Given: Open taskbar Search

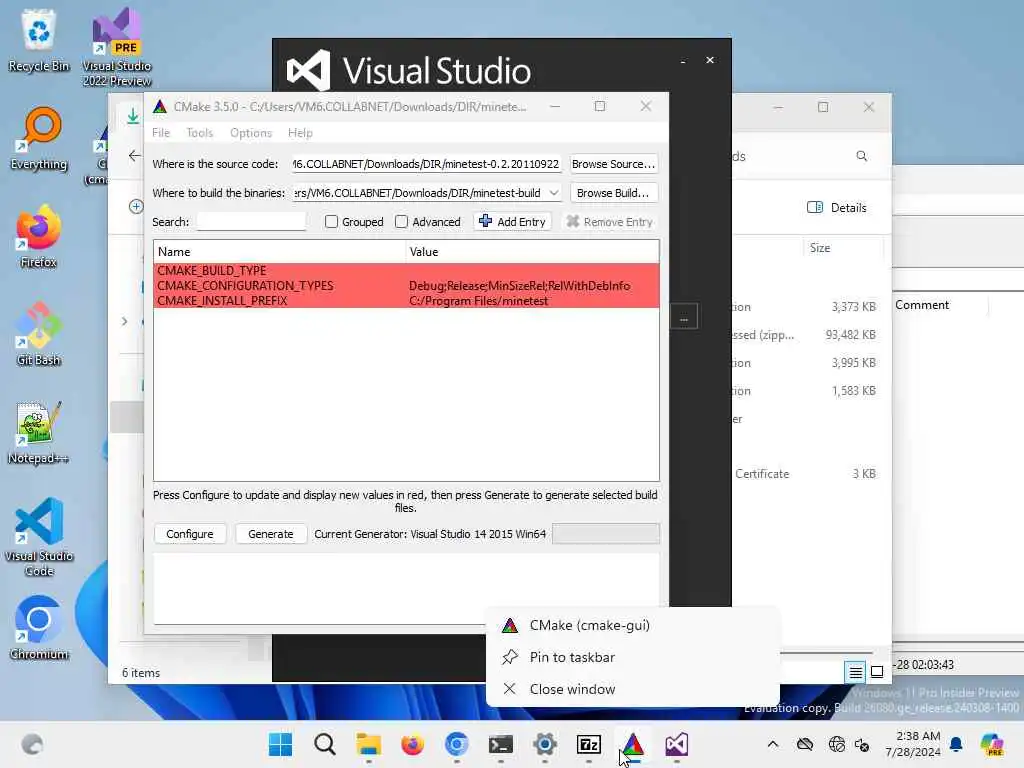Looking at the screenshot, I should click(x=325, y=744).
